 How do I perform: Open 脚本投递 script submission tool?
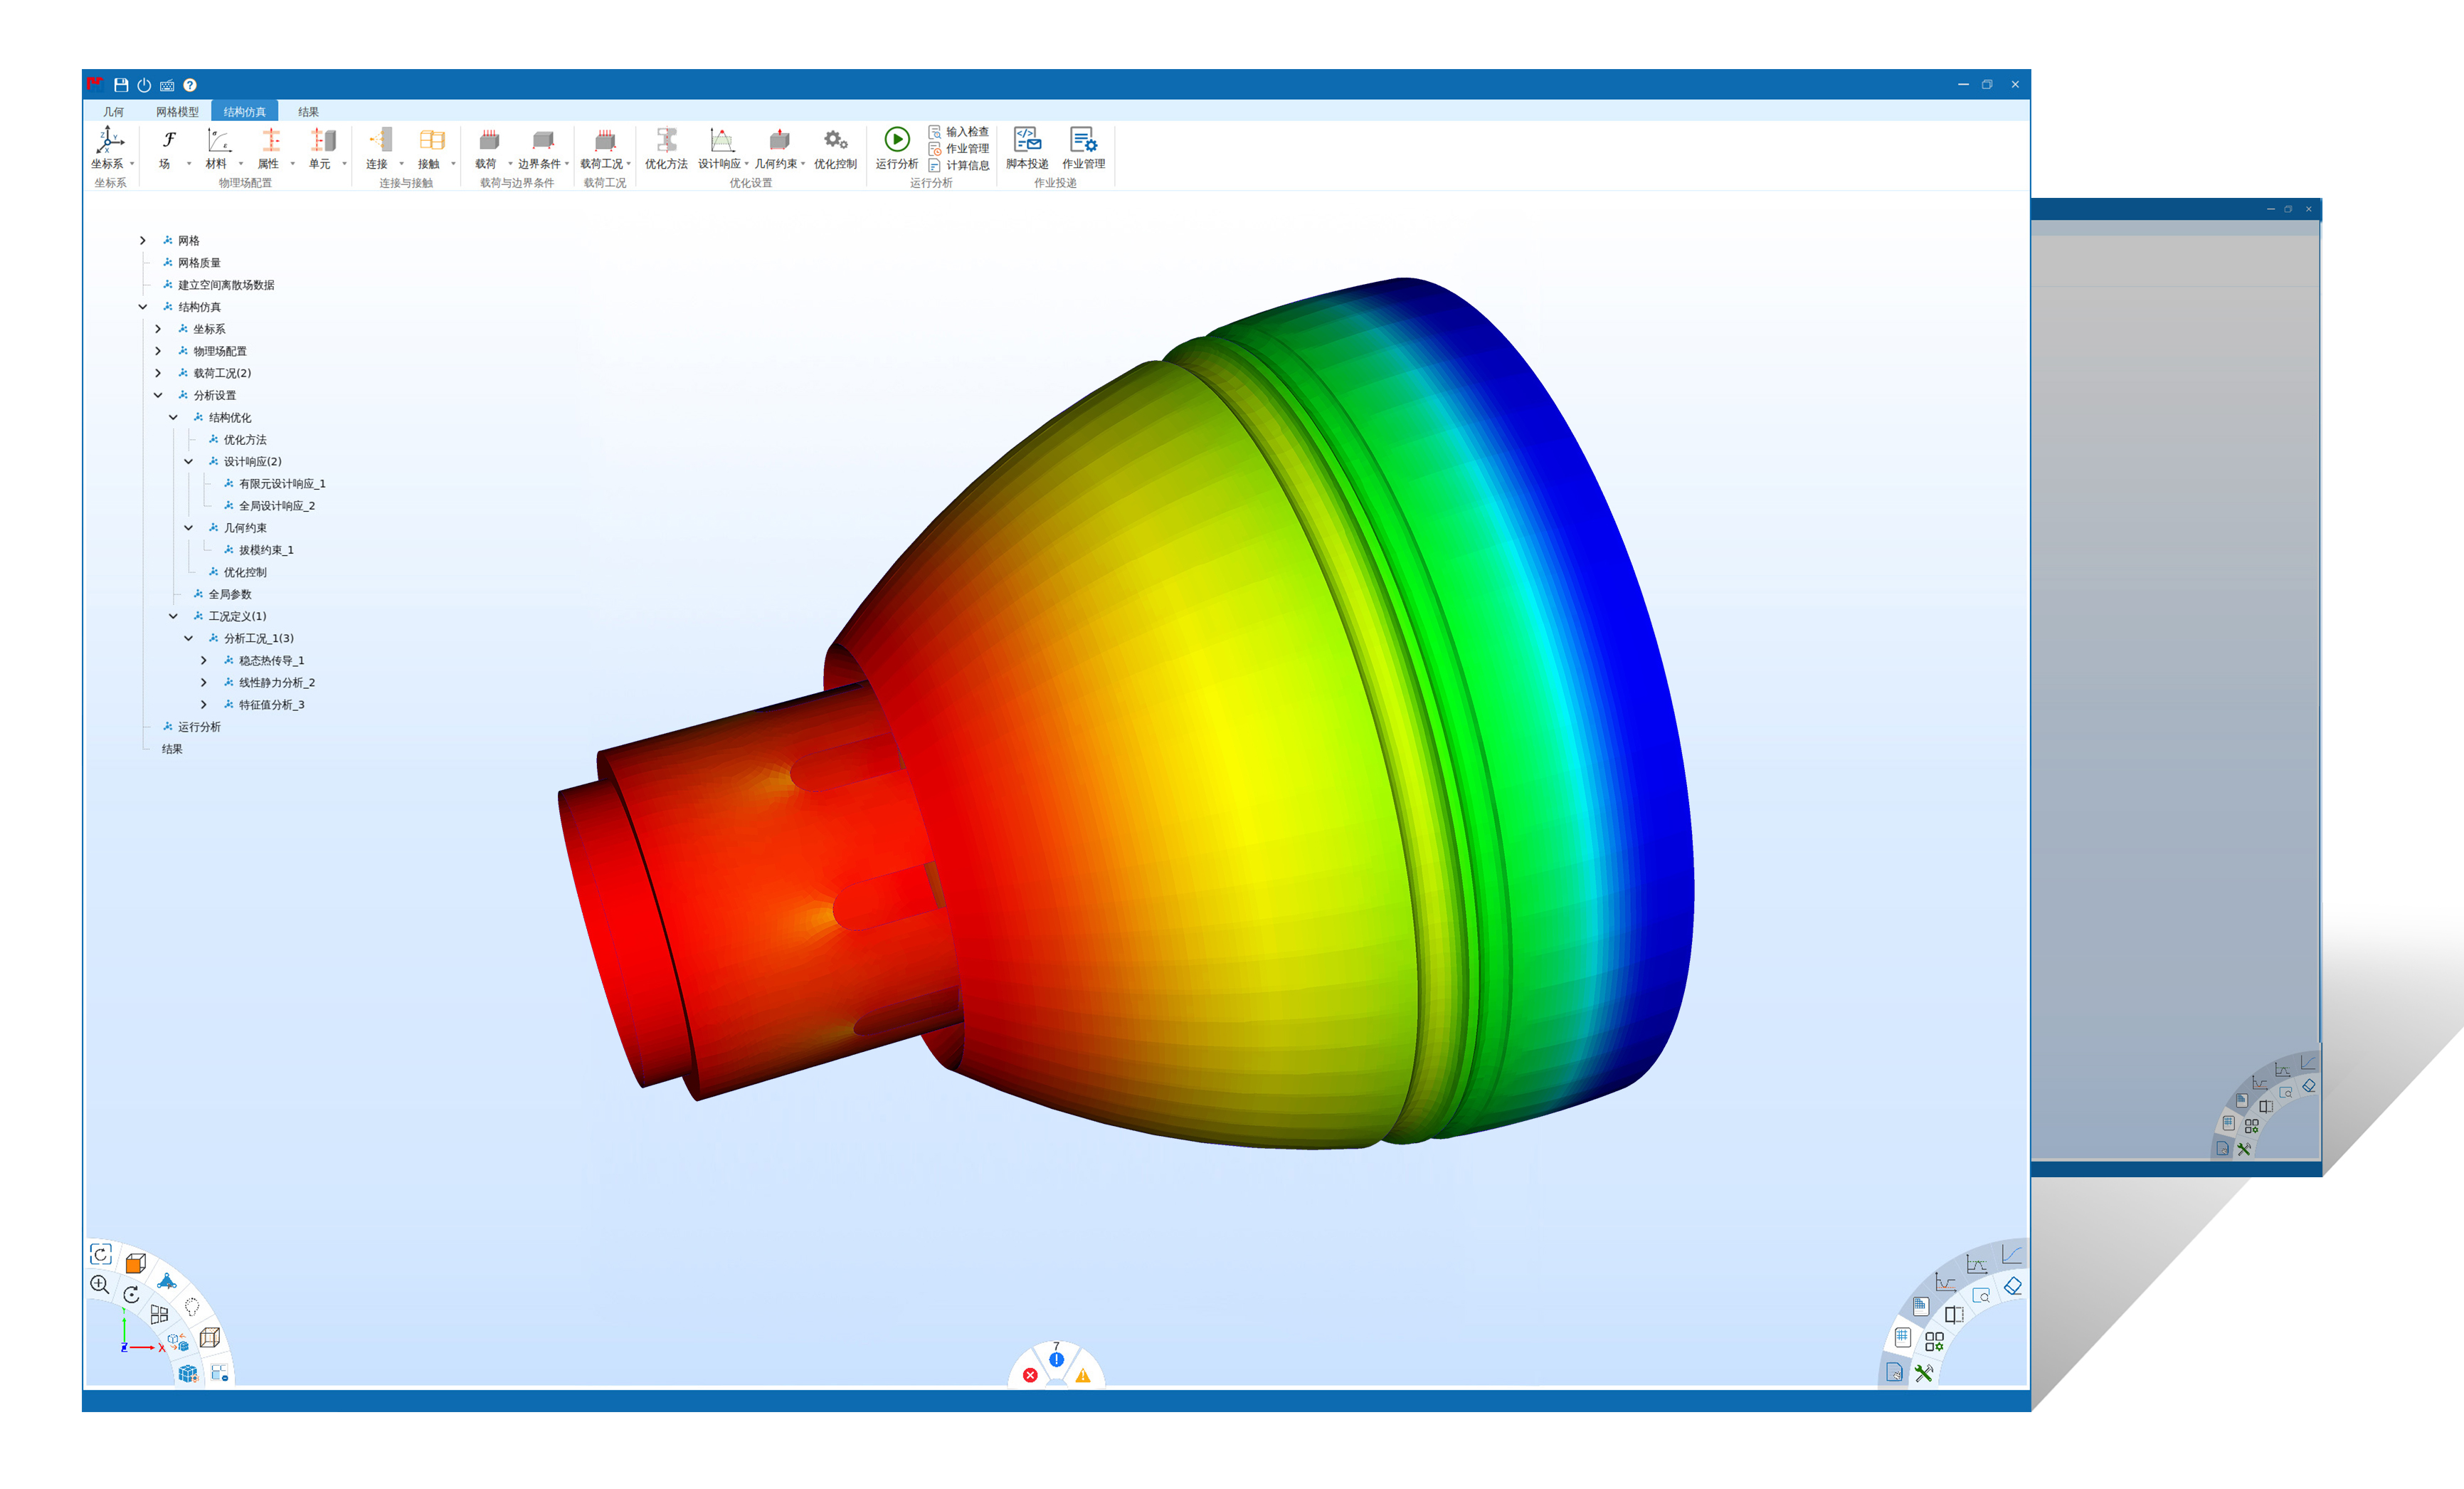tap(1026, 140)
